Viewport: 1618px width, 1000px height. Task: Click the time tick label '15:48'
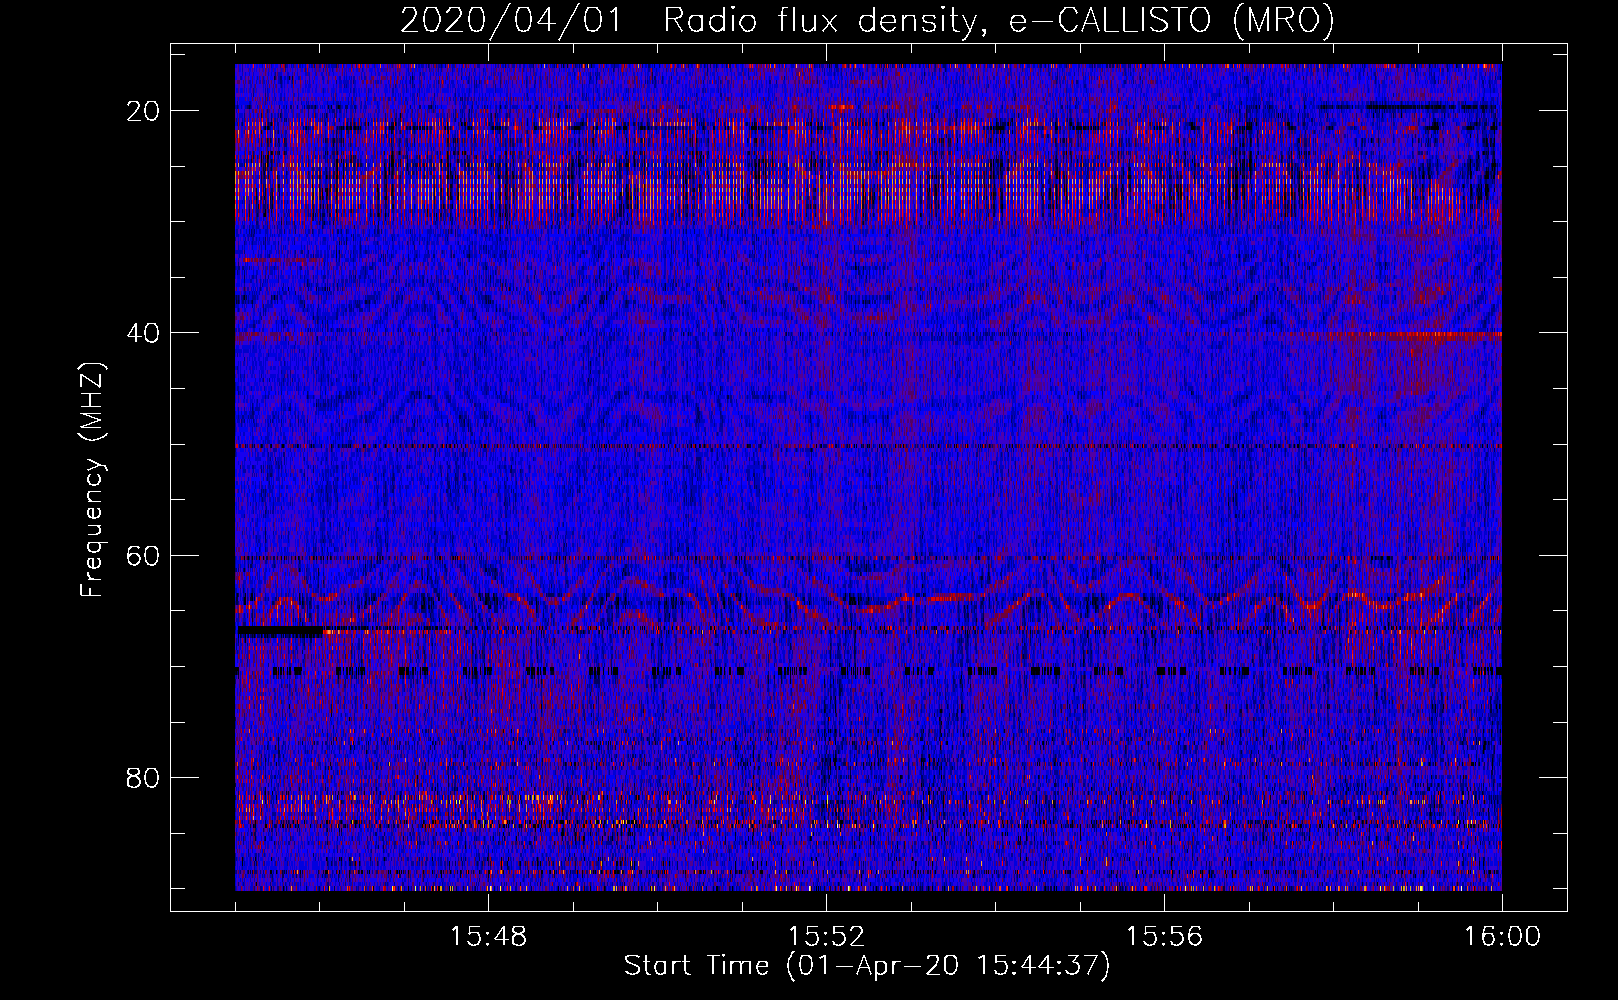click(488, 937)
